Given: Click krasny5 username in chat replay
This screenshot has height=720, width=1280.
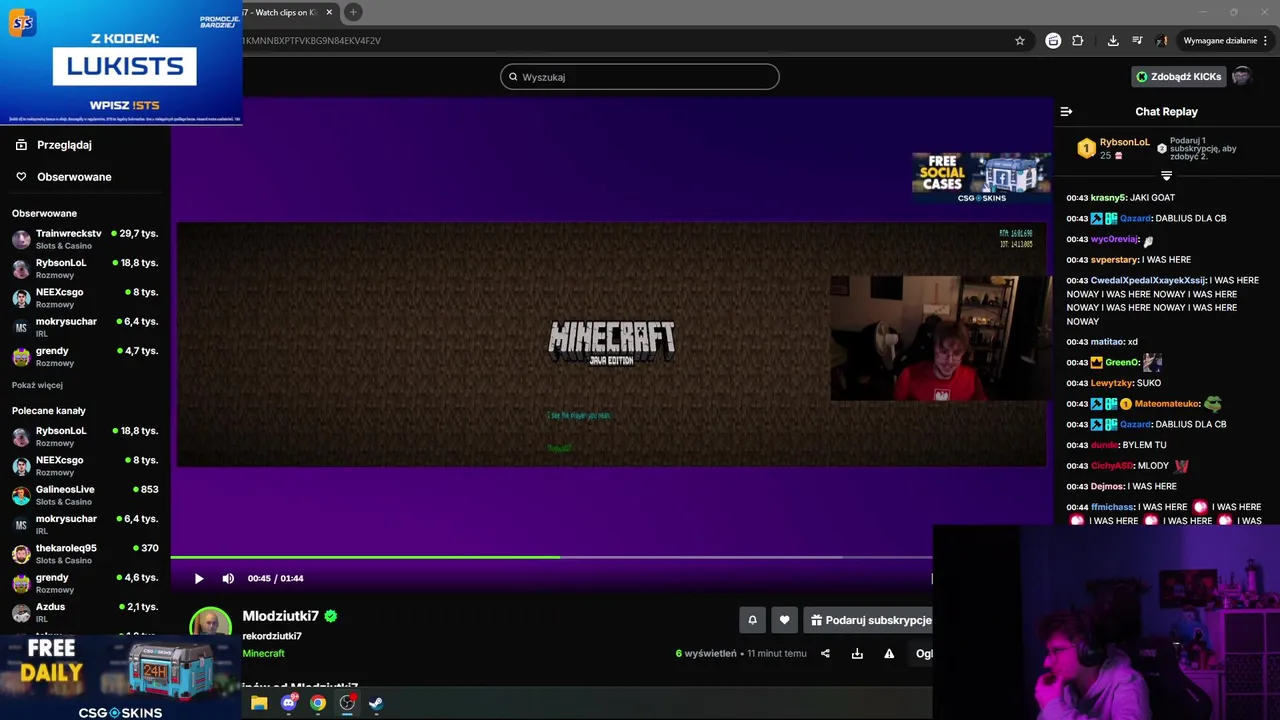Looking at the screenshot, I should click(x=1108, y=198).
